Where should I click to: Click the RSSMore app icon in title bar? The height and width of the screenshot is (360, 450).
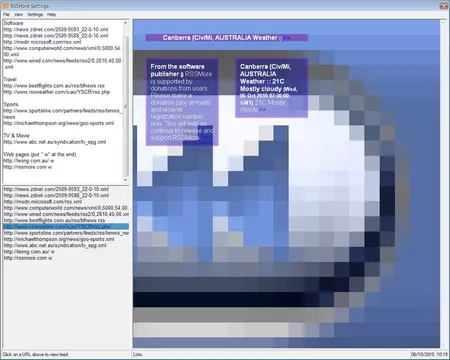[x=5, y=6]
